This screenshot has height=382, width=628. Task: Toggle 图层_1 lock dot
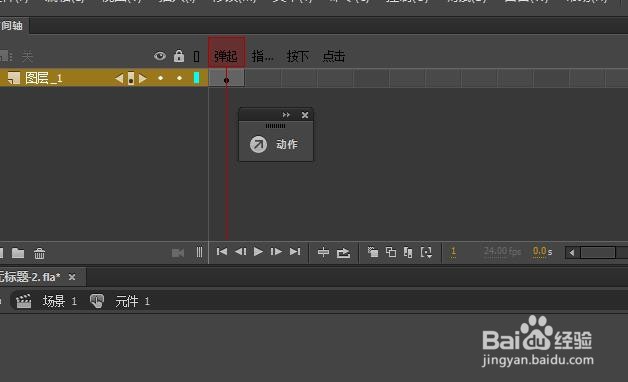pos(179,78)
